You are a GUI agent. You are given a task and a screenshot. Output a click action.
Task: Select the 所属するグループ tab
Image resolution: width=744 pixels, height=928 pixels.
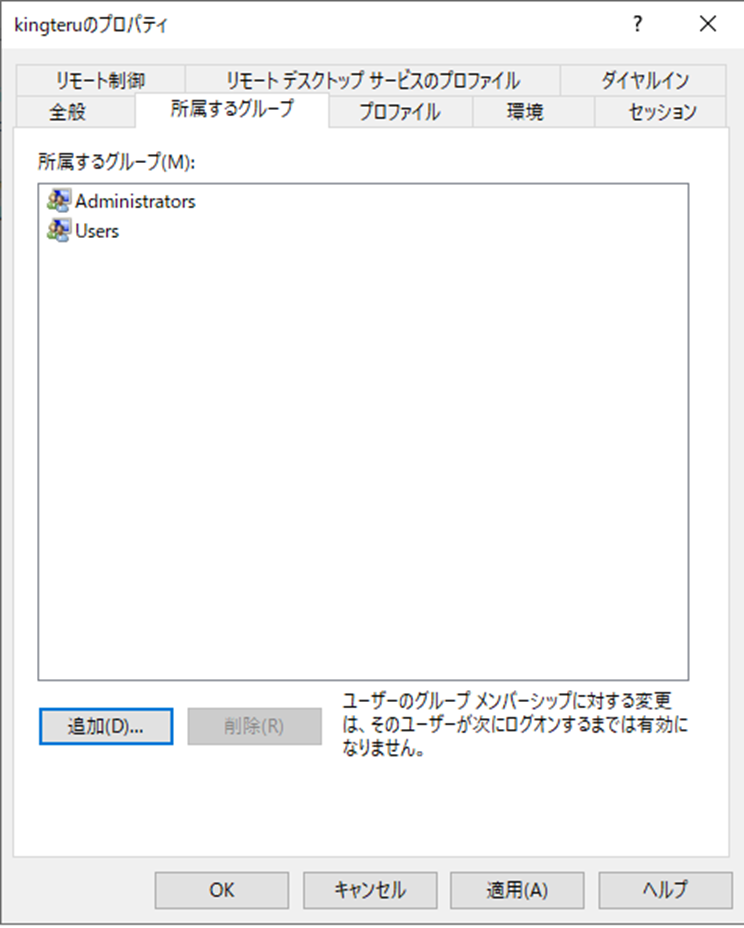pyautogui.click(x=232, y=109)
